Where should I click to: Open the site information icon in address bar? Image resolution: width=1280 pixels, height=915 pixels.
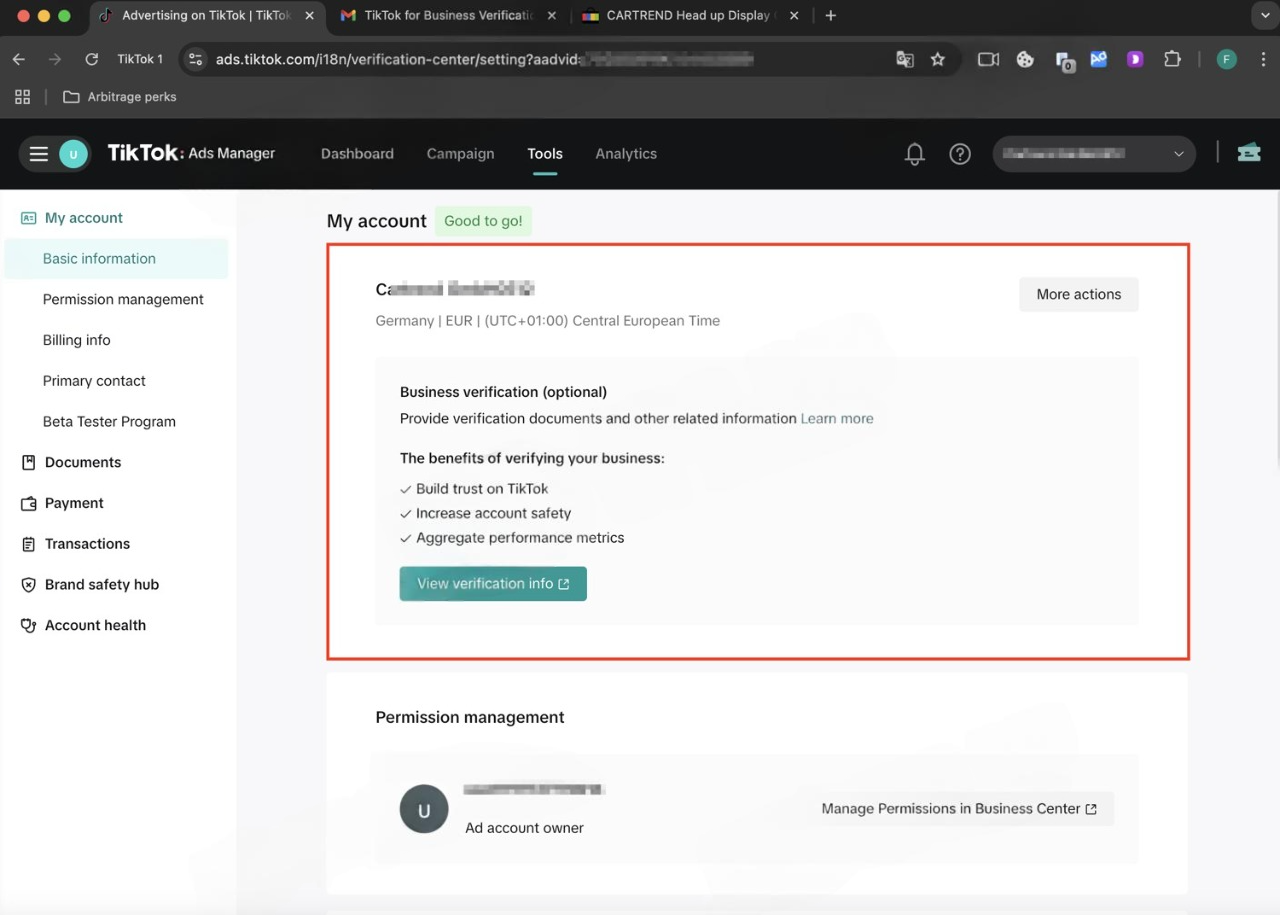pyautogui.click(x=196, y=59)
